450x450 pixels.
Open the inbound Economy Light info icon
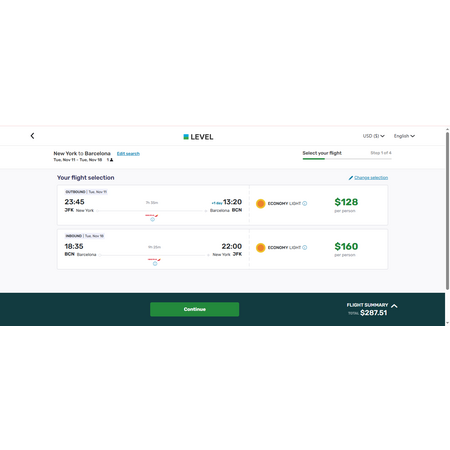tap(305, 247)
